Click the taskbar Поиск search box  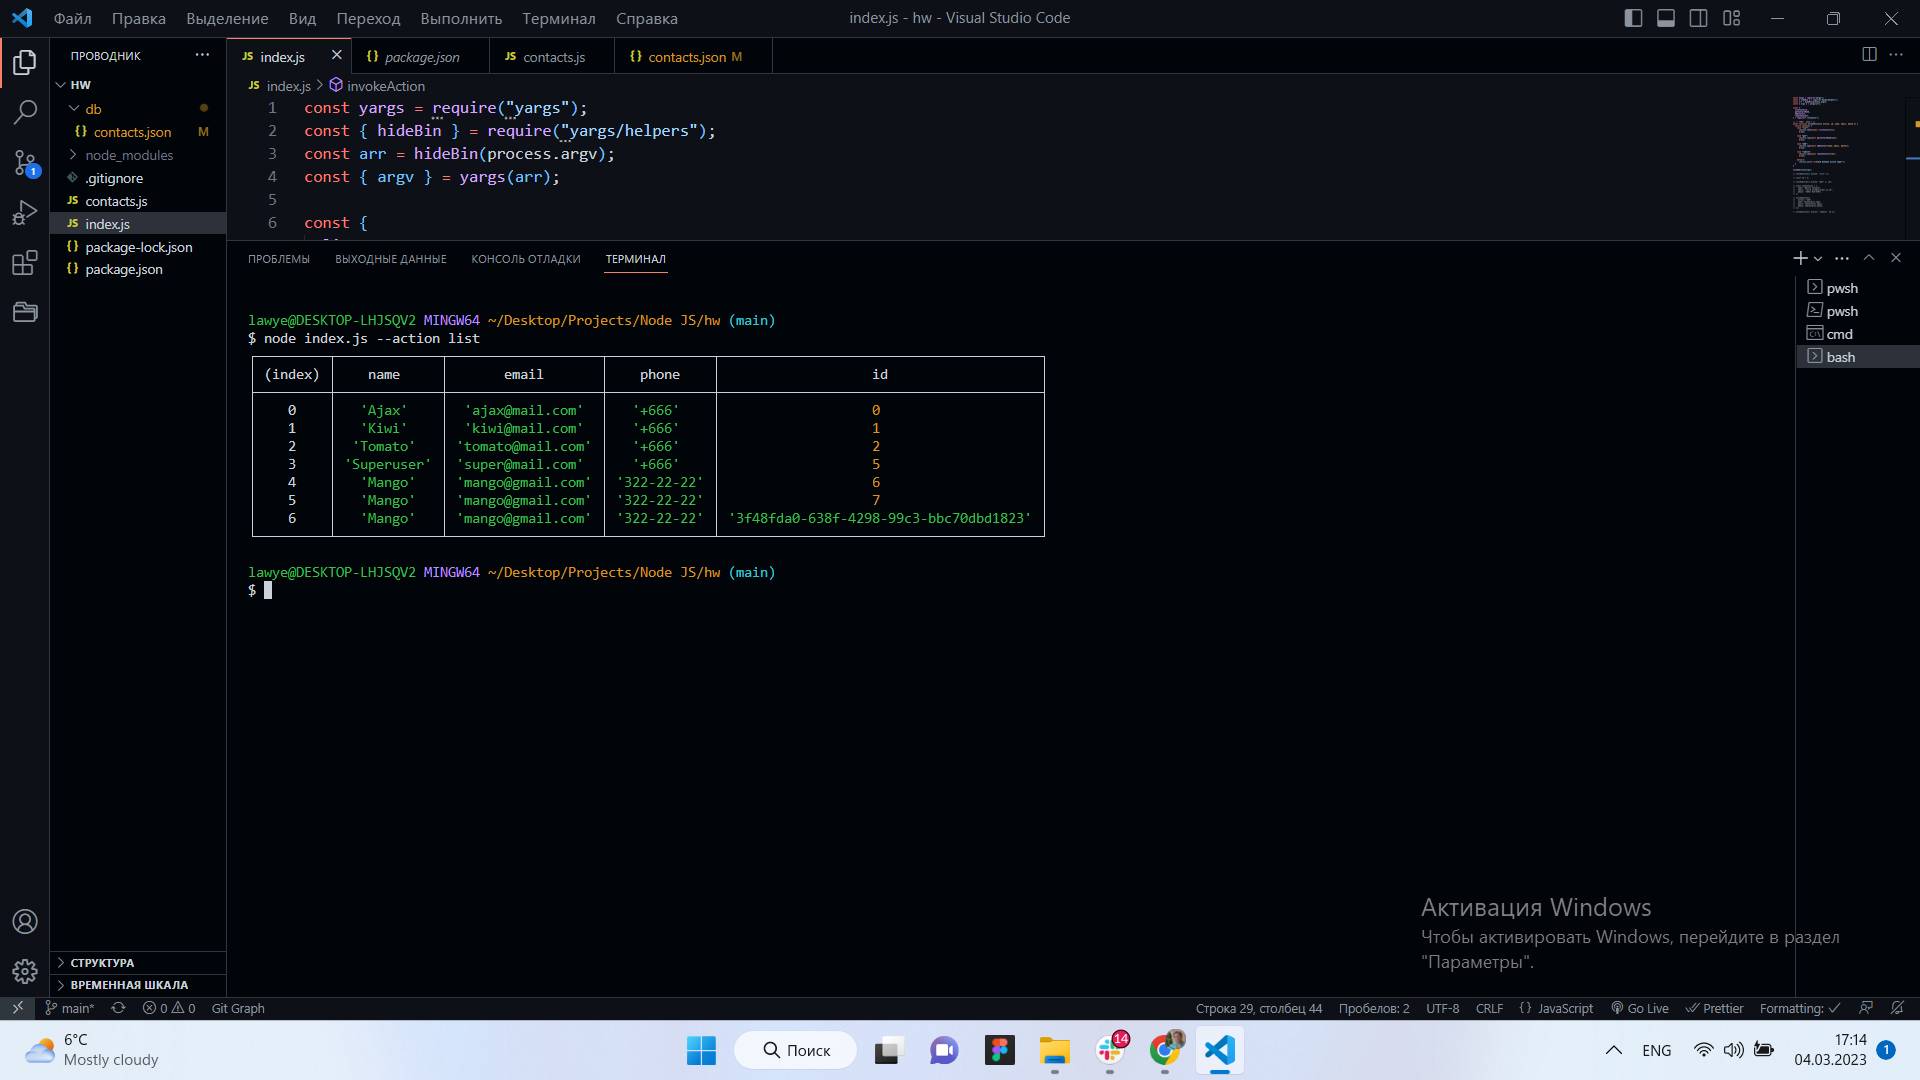pos(796,1050)
